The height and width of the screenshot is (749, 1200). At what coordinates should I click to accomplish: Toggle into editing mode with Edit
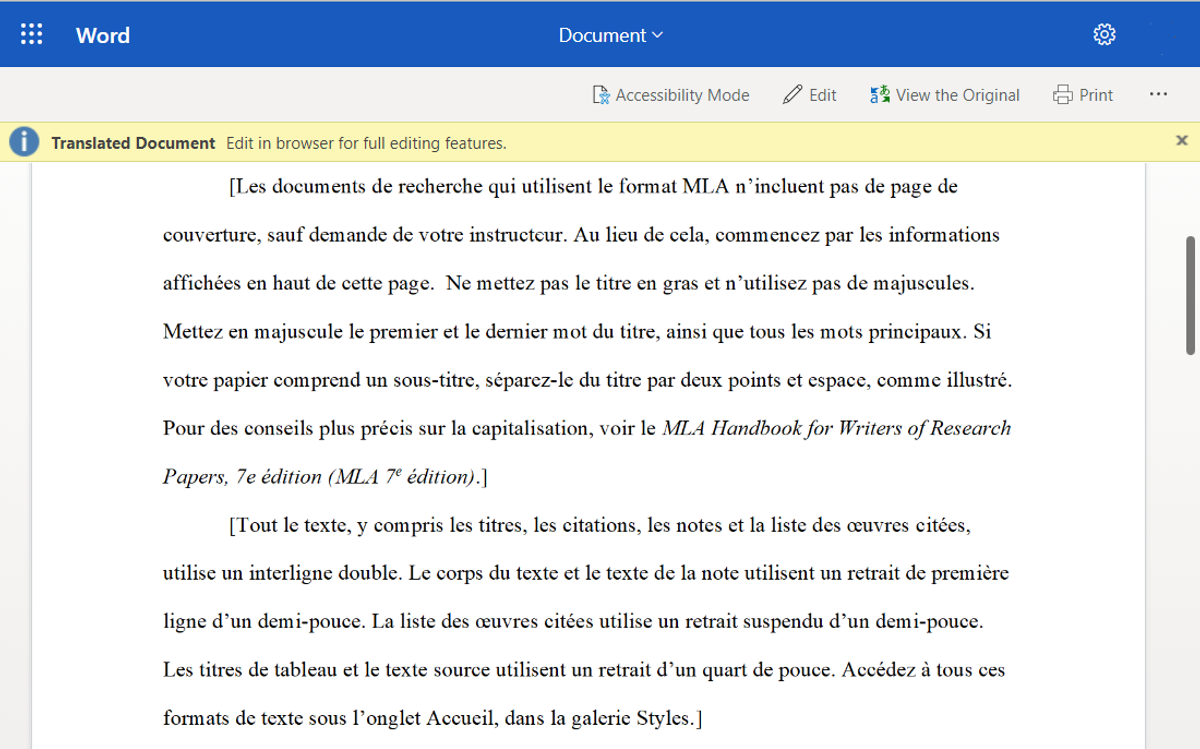[x=809, y=94]
